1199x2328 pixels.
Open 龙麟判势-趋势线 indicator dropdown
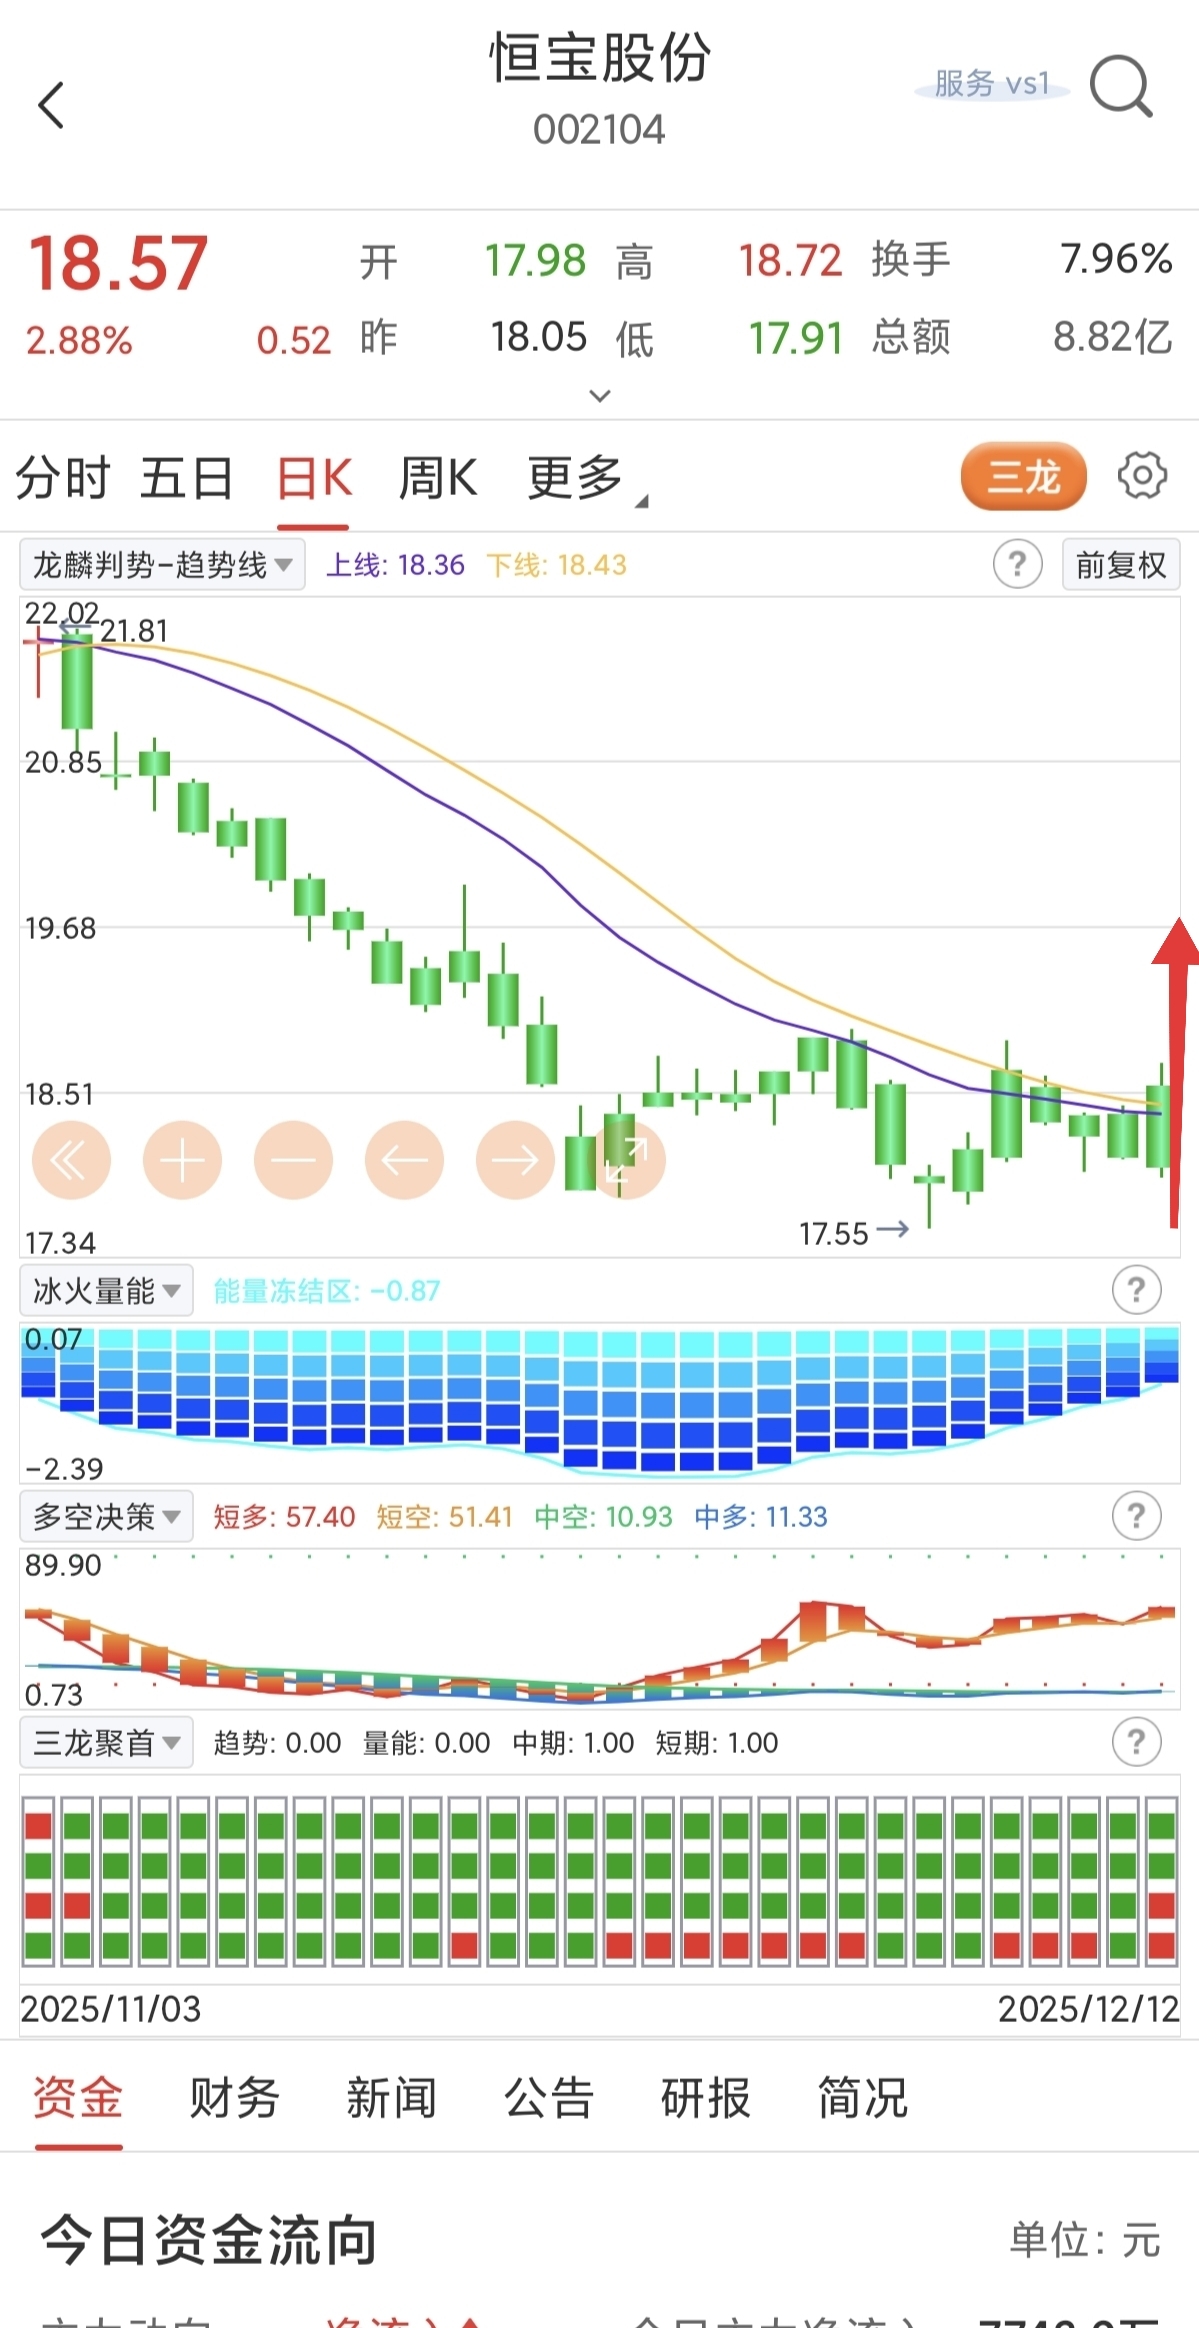[x=162, y=565]
